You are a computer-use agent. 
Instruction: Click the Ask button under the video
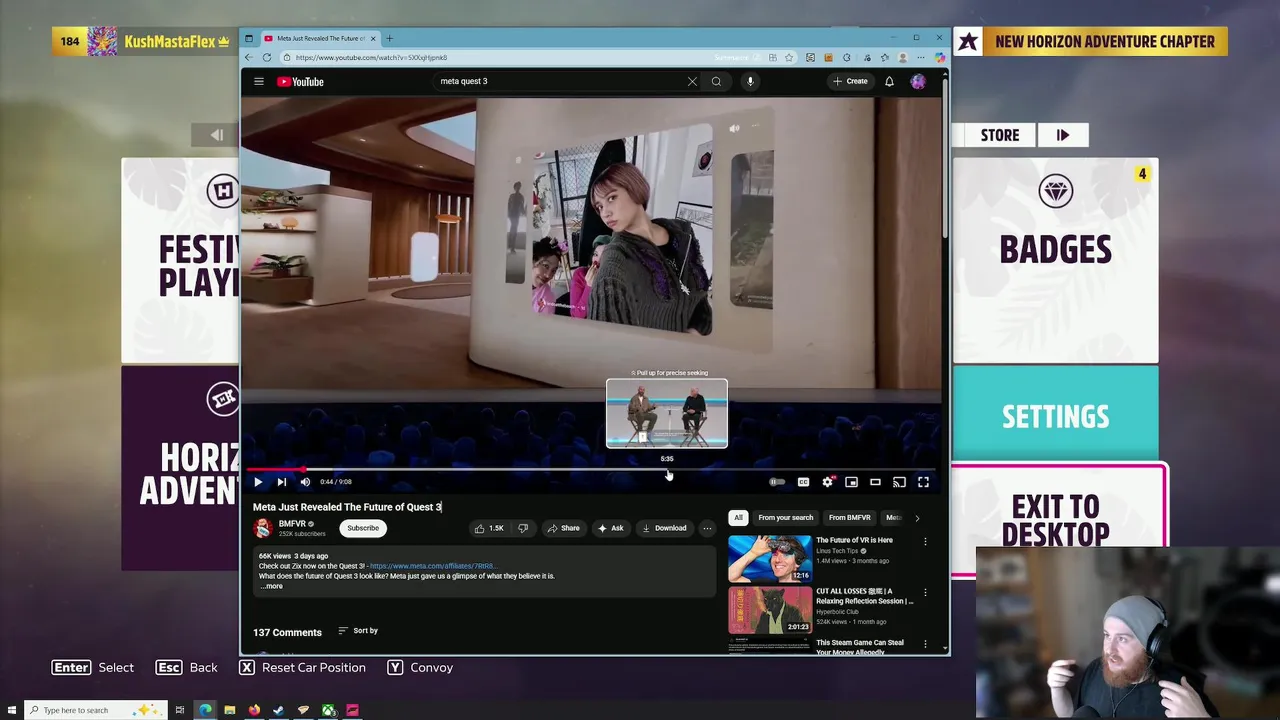[x=610, y=528]
